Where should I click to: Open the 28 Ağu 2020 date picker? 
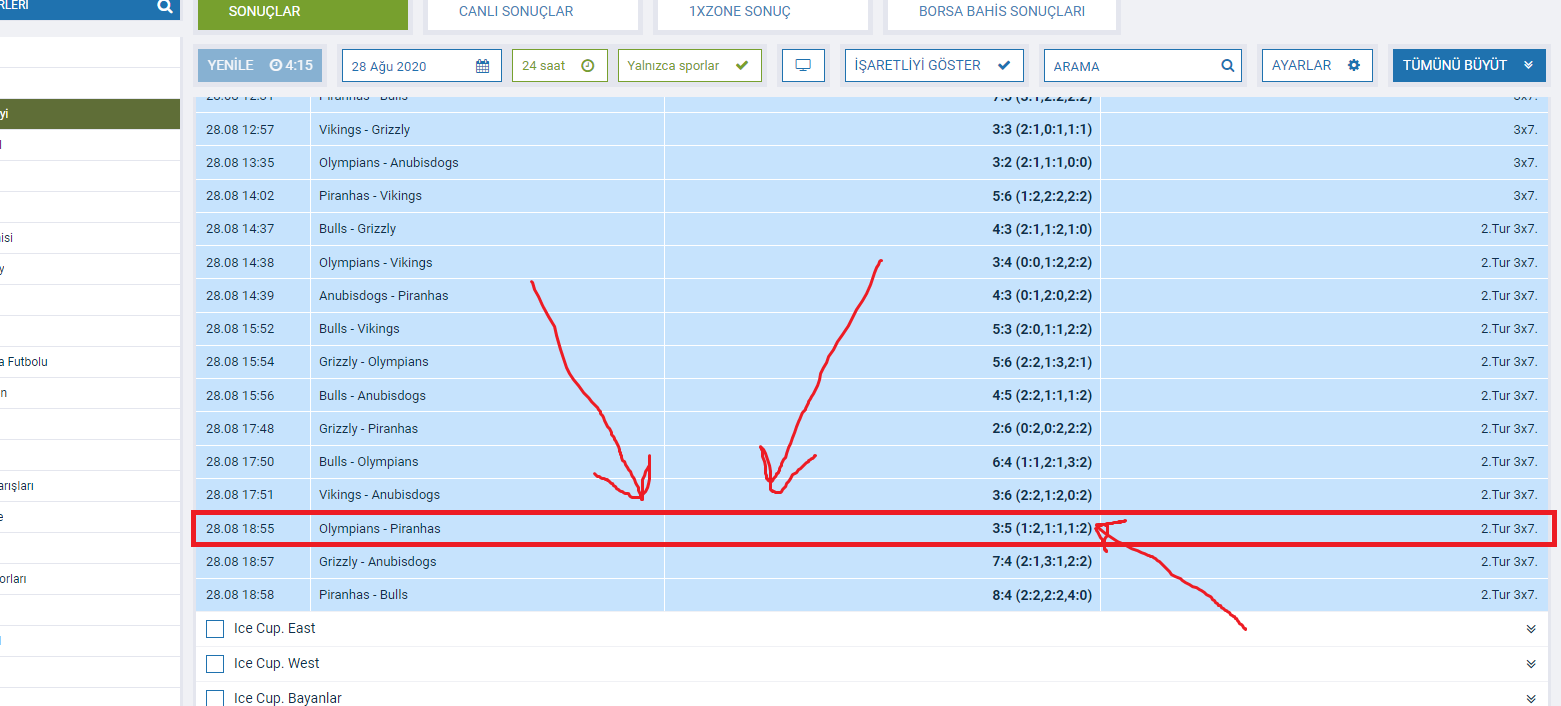421,66
